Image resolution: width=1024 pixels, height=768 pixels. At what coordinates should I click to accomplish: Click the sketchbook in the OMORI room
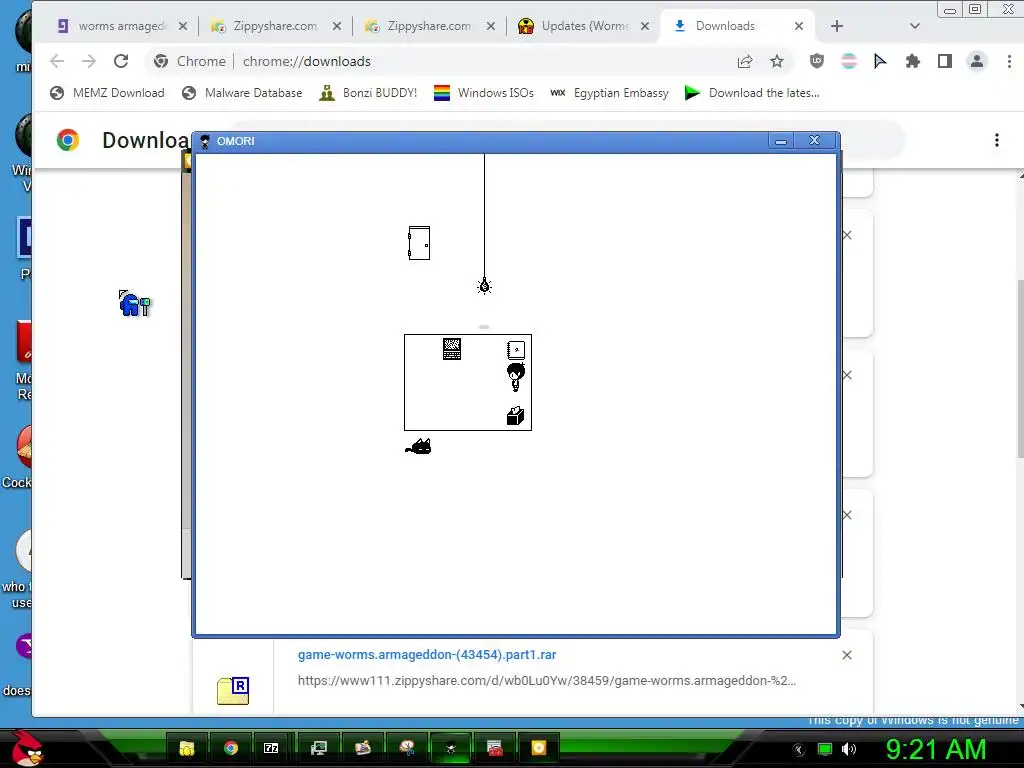[x=516, y=350]
